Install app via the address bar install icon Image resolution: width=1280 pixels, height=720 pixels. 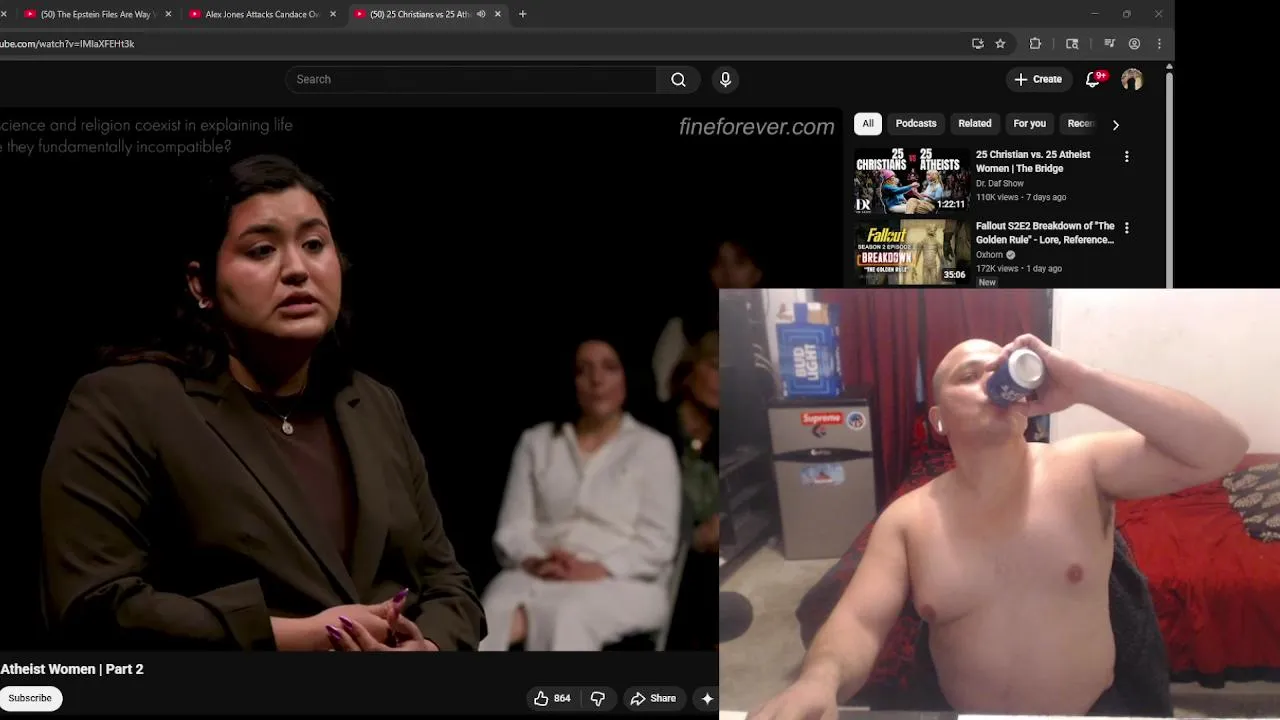[x=977, y=44]
